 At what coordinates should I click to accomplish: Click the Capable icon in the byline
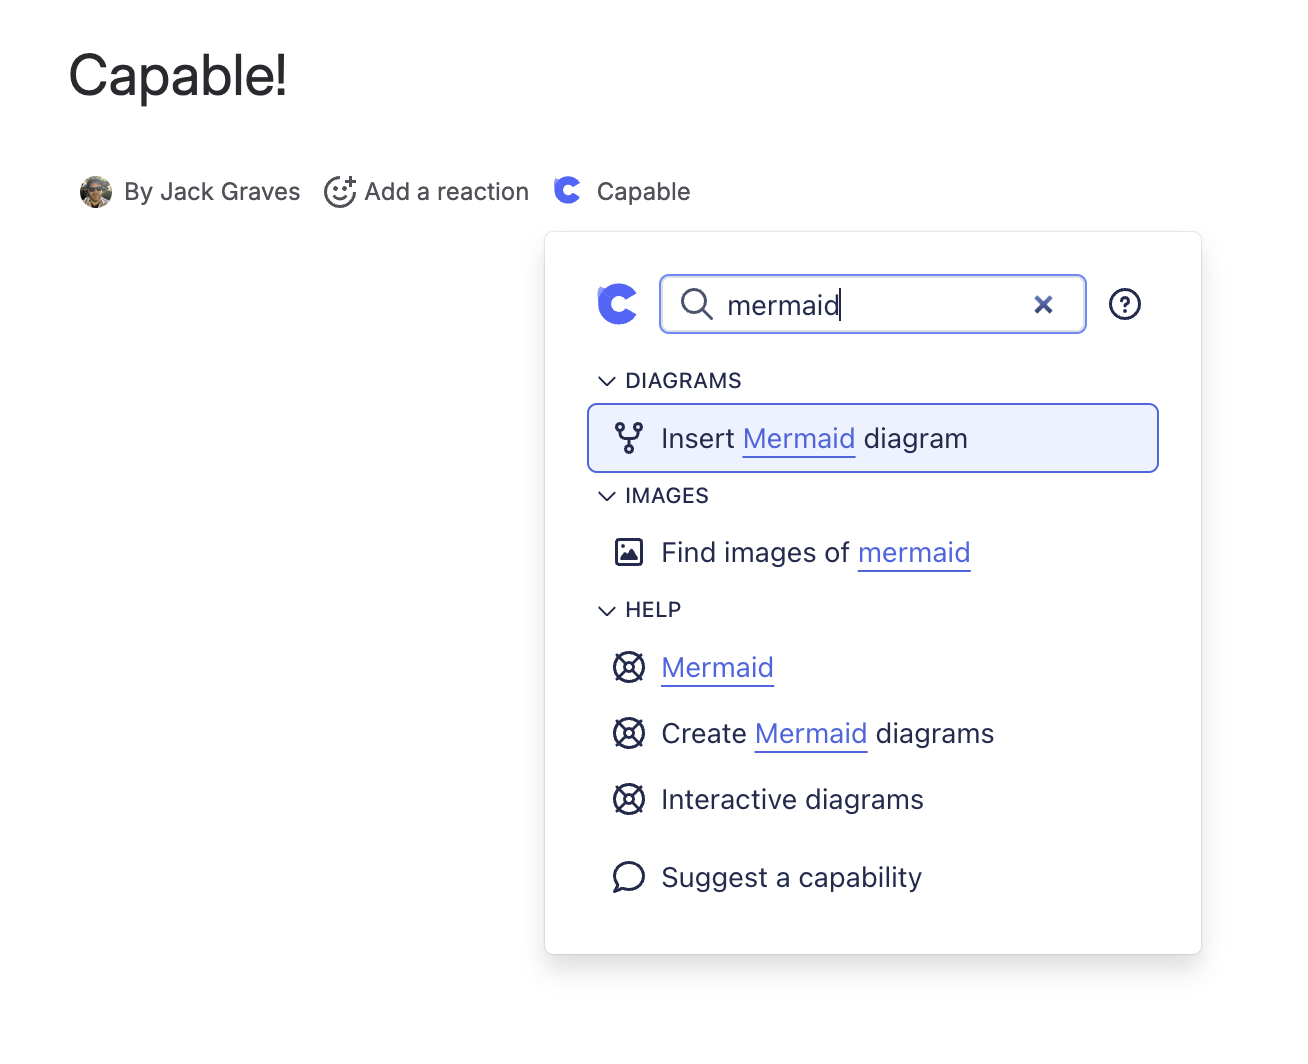pos(568,190)
